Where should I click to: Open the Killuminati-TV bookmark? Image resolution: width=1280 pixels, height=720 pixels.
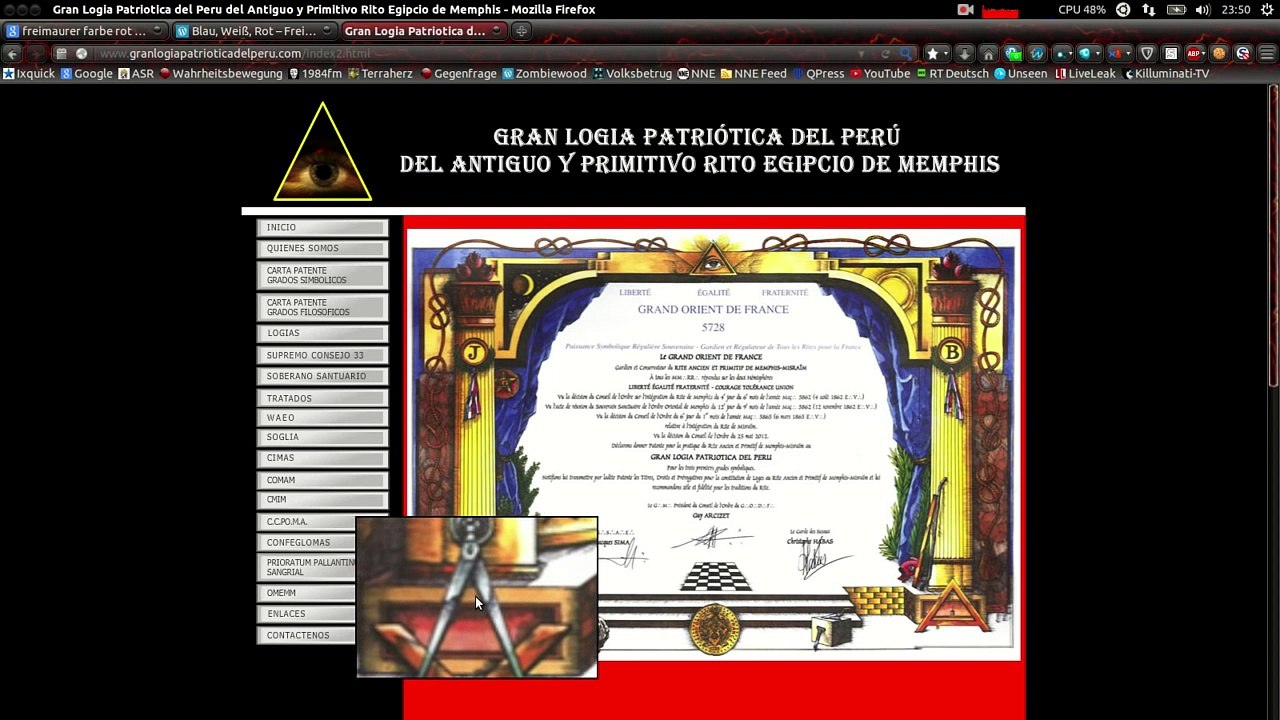point(1167,74)
